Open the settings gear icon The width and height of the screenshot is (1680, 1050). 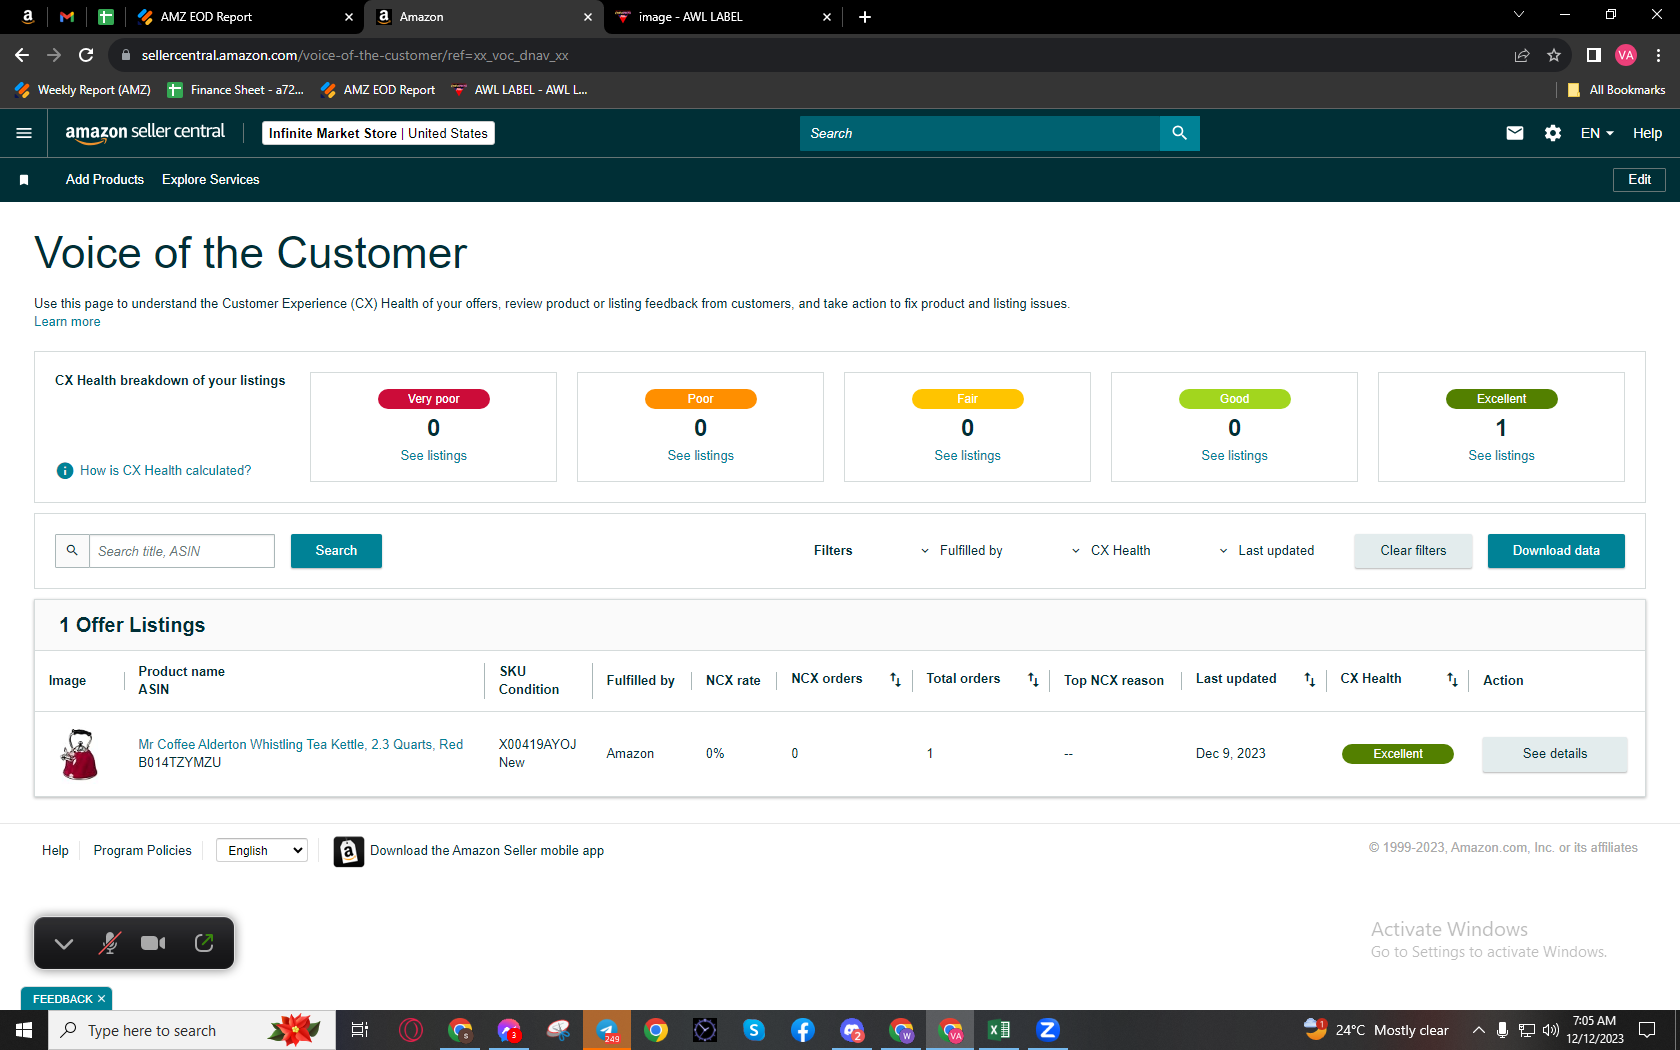1553,133
